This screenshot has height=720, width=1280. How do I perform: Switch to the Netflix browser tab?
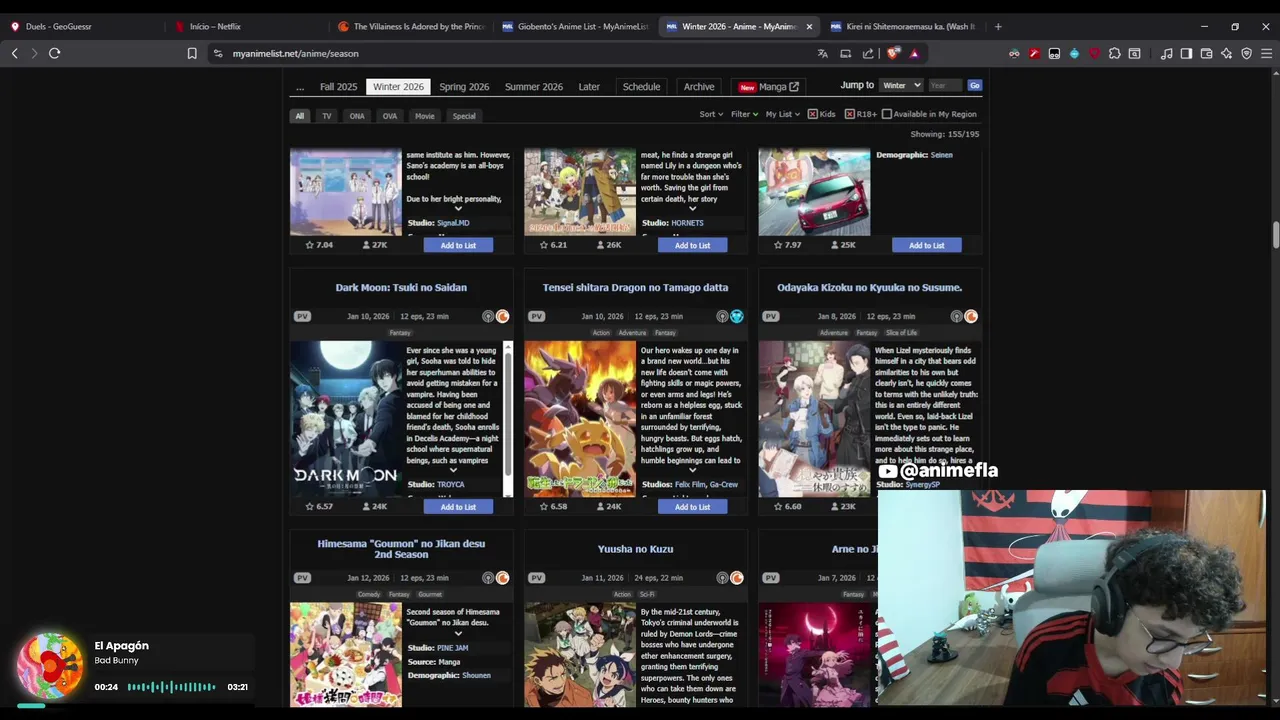[x=214, y=26]
